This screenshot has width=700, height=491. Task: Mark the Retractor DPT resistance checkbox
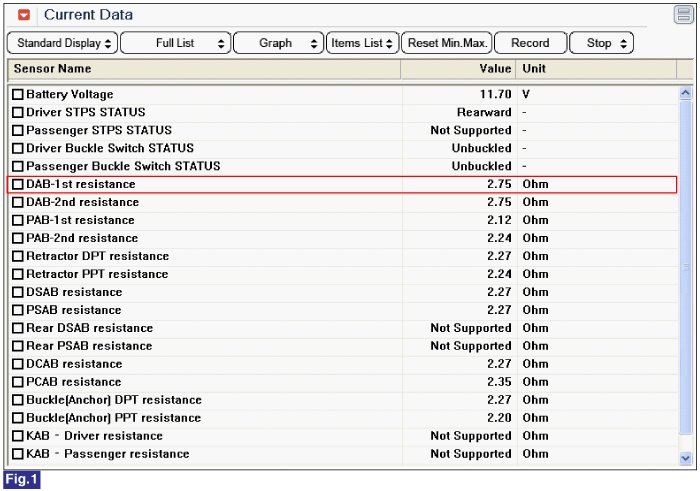(x=18, y=256)
